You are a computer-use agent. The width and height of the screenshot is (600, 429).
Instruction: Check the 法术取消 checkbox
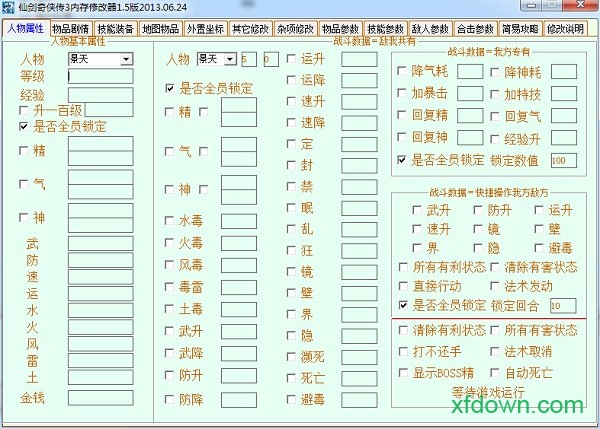[495, 351]
